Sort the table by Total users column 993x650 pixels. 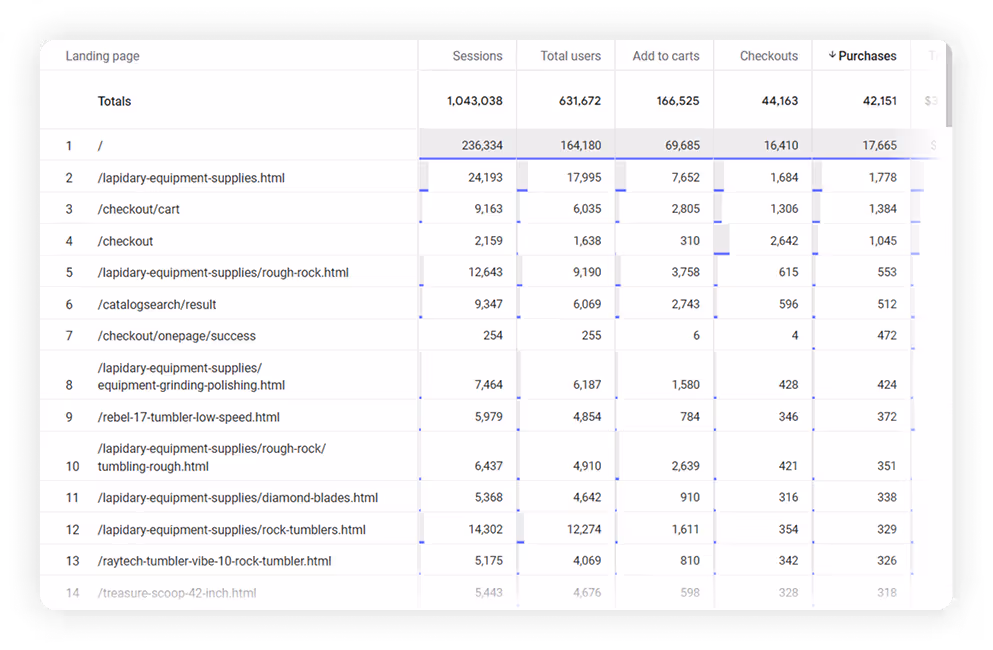click(571, 56)
